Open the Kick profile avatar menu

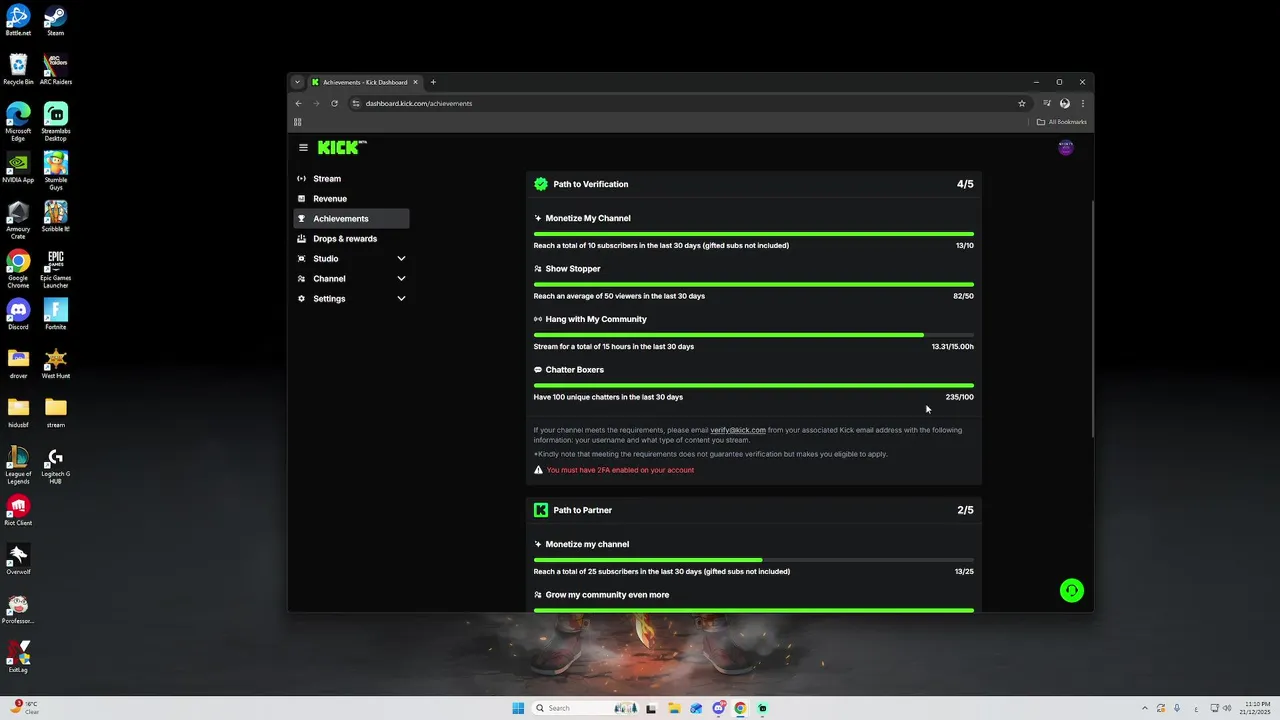click(x=1066, y=147)
